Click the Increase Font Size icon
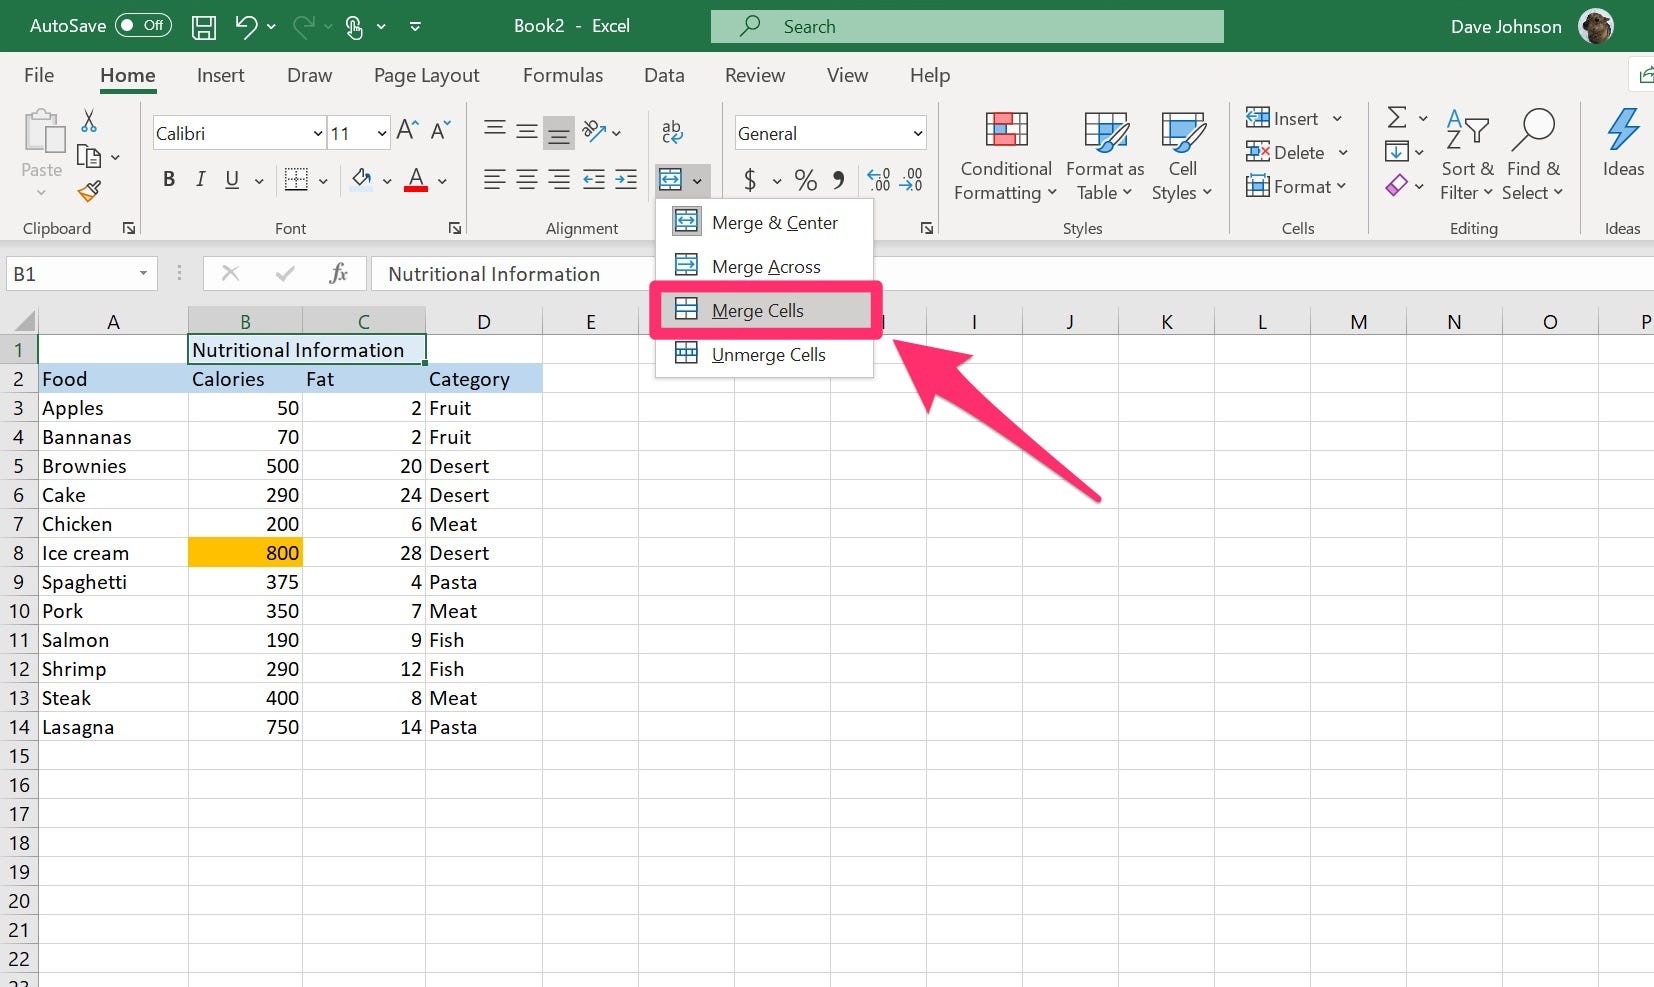Screen dimensions: 1654x987 click(407, 130)
